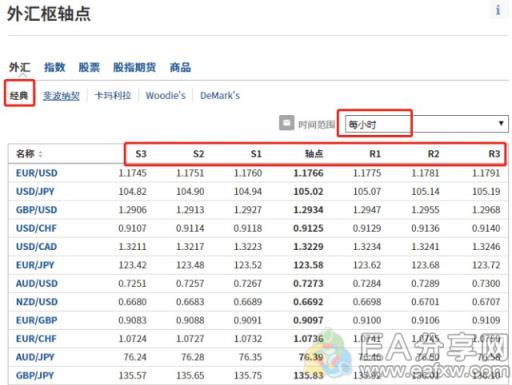Screen dimensions: 512x385
Task: Click EUR/GBP R2 value 0.9106
Action: (x=425, y=320)
